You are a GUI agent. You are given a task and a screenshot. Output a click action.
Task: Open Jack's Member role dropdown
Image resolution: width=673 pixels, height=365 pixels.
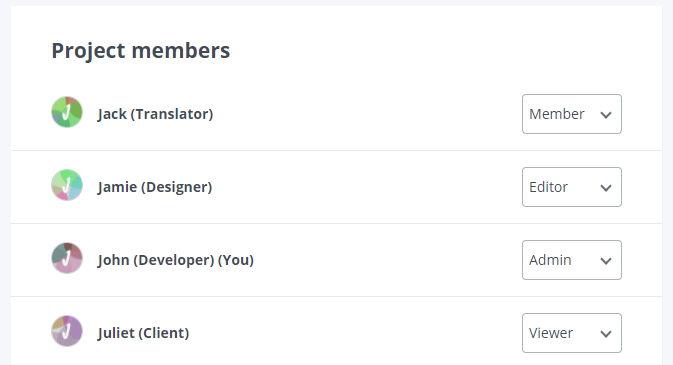click(572, 114)
